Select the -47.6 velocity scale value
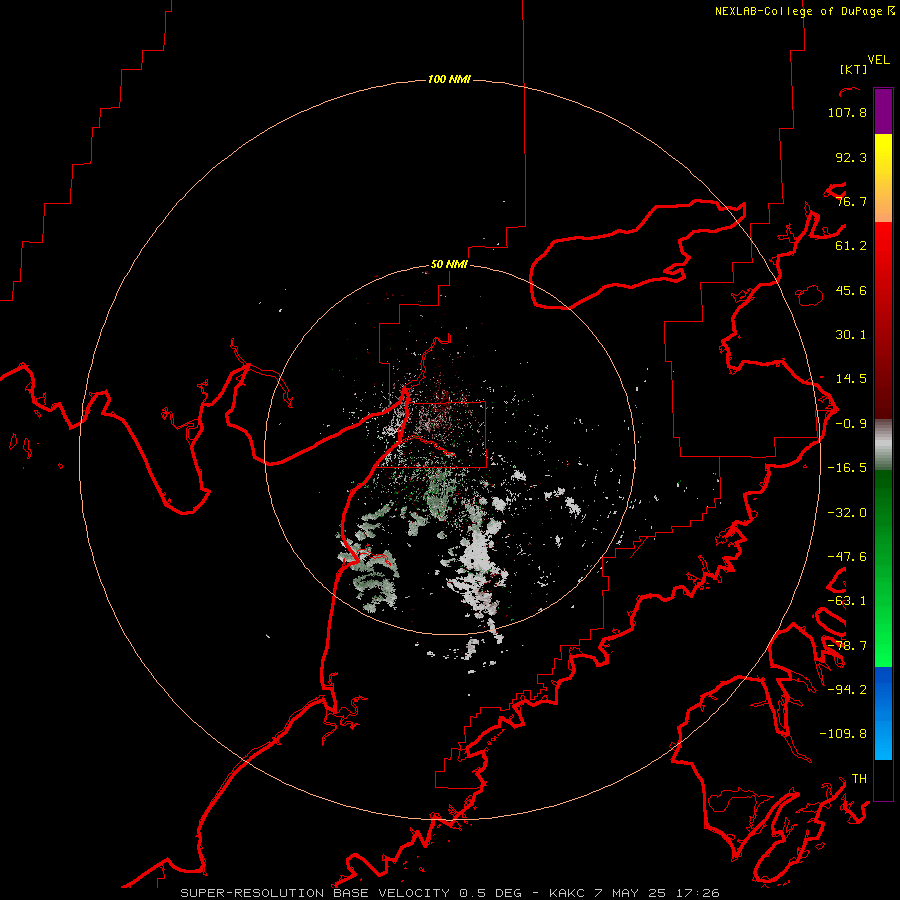The width and height of the screenshot is (900, 900). [x=847, y=557]
